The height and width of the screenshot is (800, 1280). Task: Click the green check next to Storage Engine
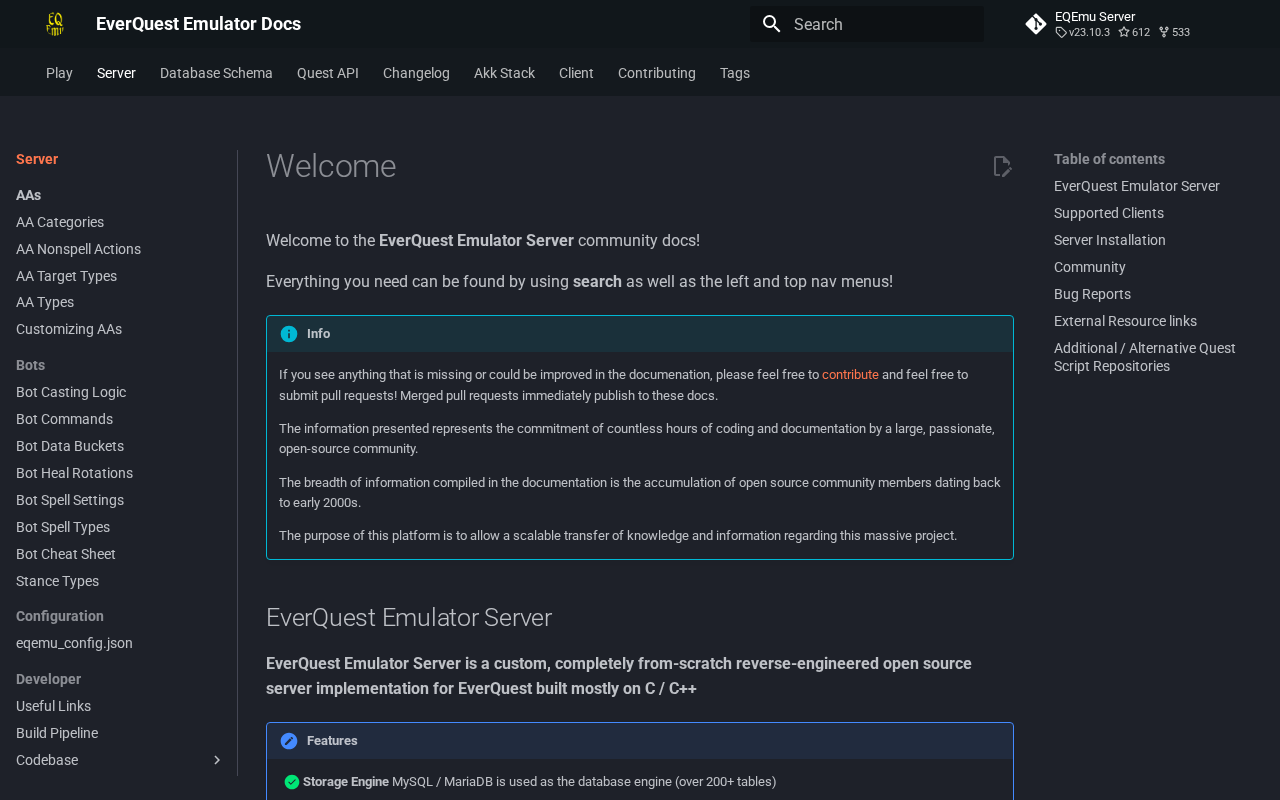[x=292, y=782]
